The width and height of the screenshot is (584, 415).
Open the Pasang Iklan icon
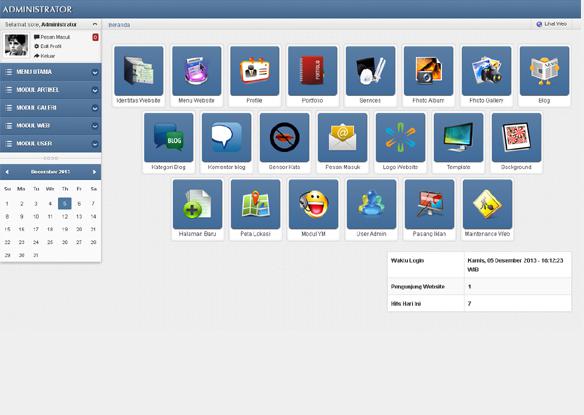pos(429,204)
